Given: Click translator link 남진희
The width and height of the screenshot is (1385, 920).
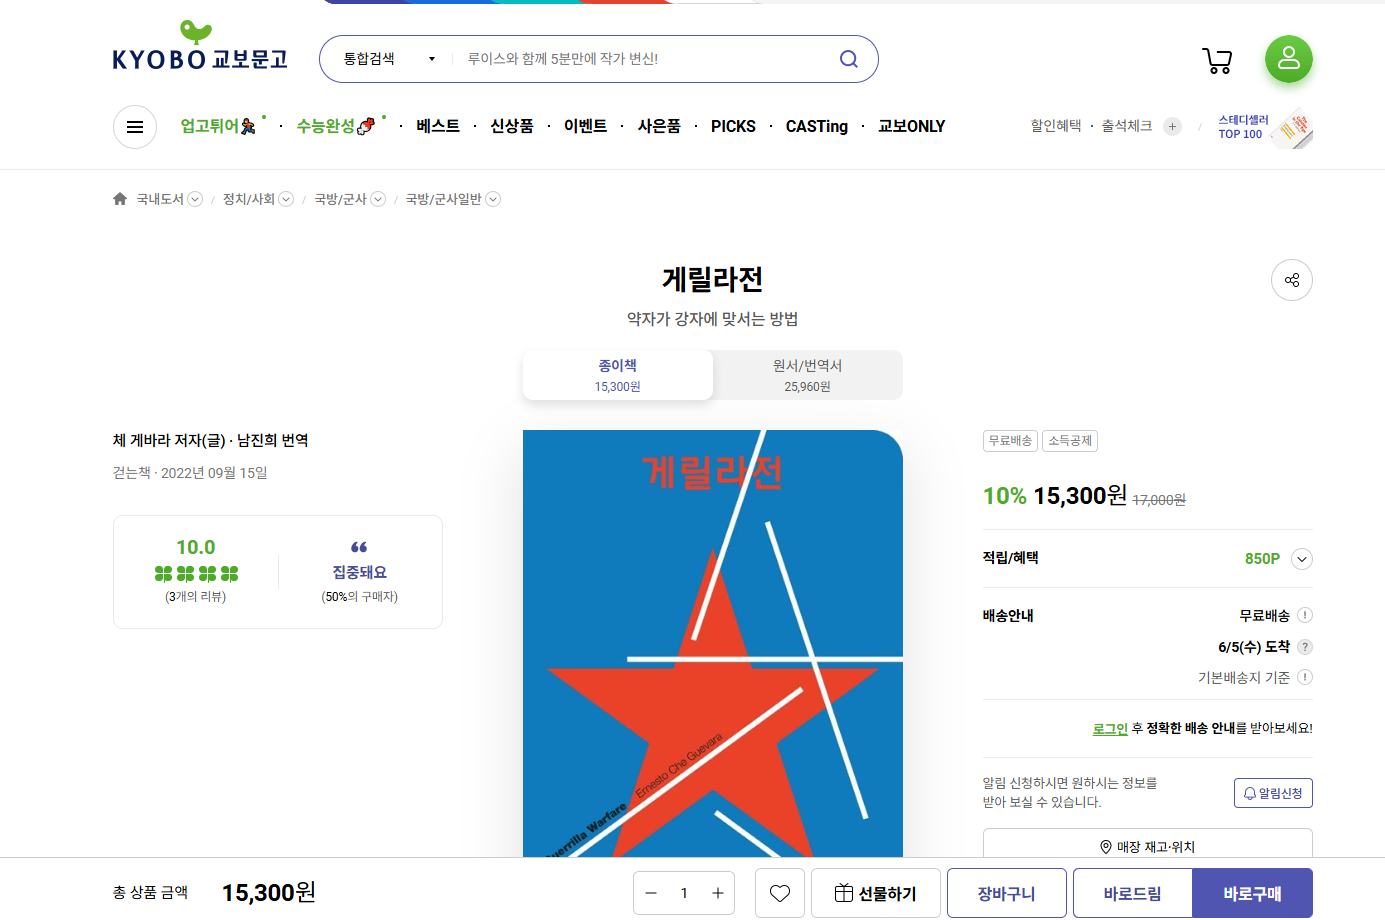Looking at the screenshot, I should click(x=257, y=441).
